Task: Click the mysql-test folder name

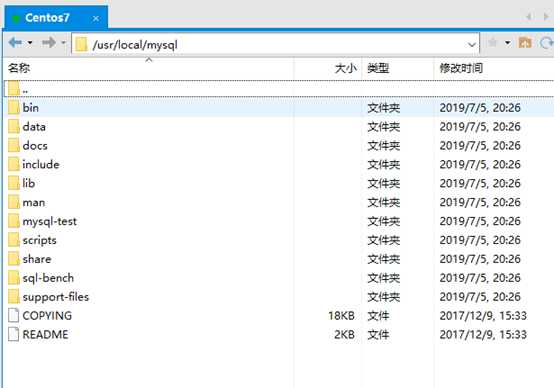Action: coord(49,222)
